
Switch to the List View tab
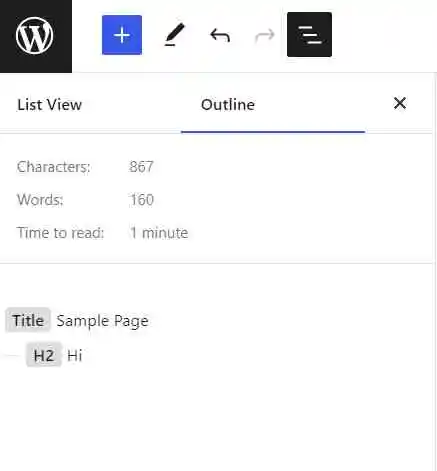click(50, 105)
